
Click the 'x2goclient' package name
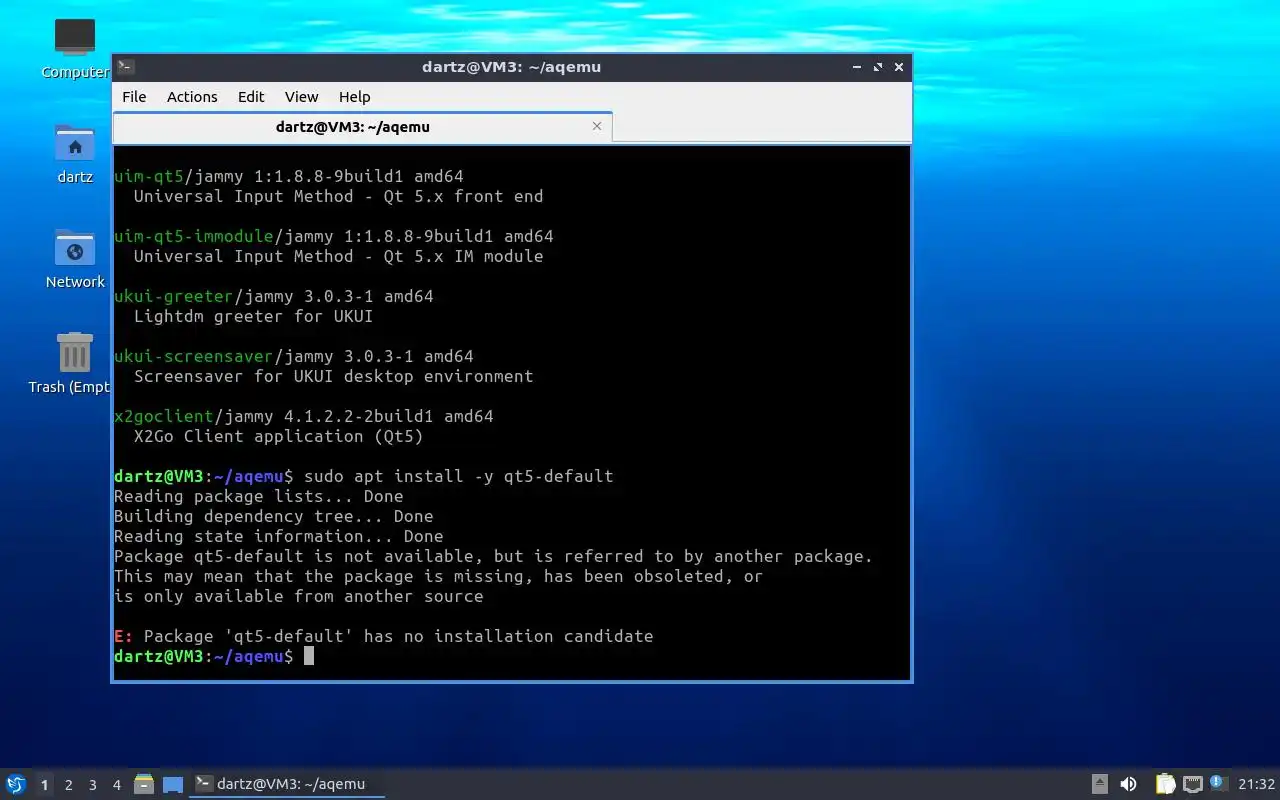[164, 416]
